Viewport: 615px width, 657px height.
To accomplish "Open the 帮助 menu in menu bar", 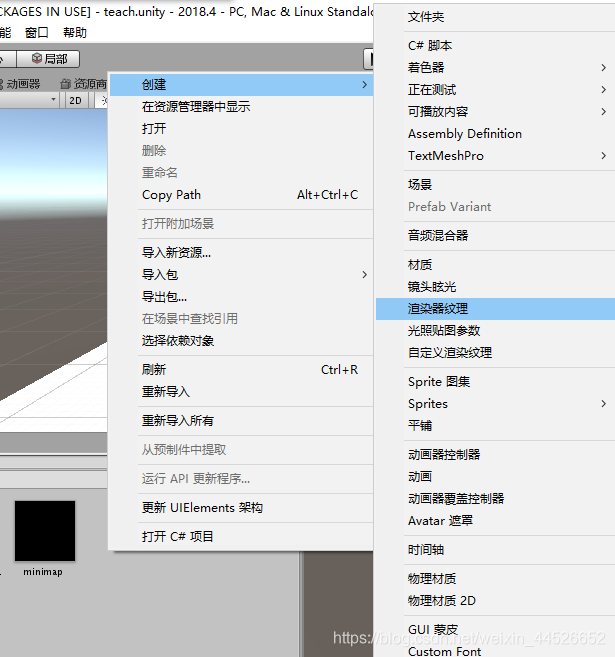I will pos(75,33).
